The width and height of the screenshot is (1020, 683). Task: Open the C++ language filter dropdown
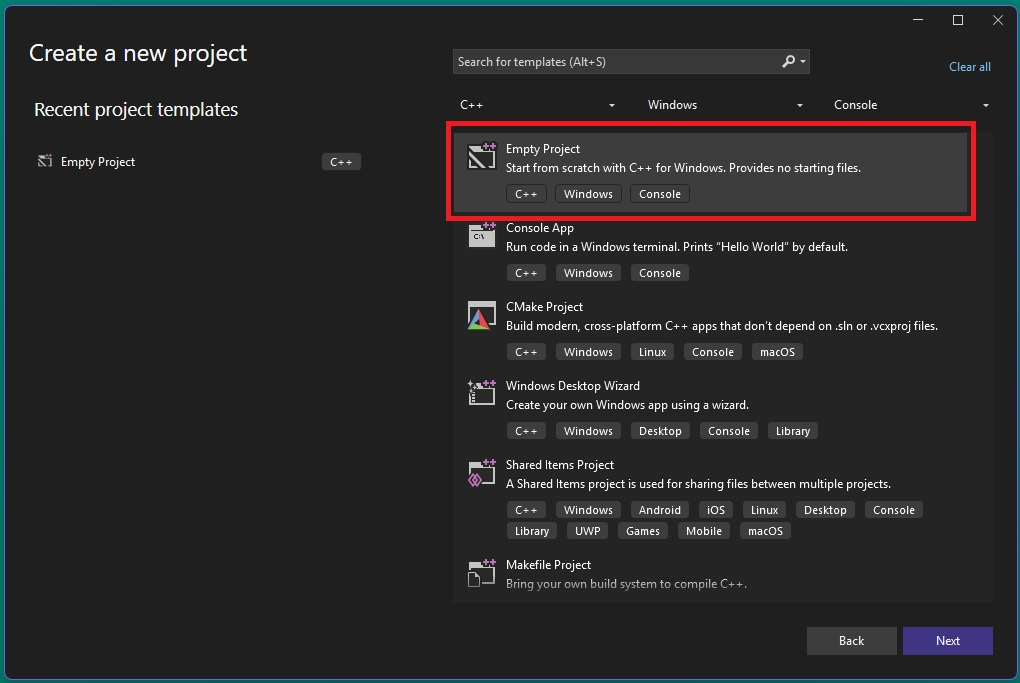pyautogui.click(x=537, y=105)
